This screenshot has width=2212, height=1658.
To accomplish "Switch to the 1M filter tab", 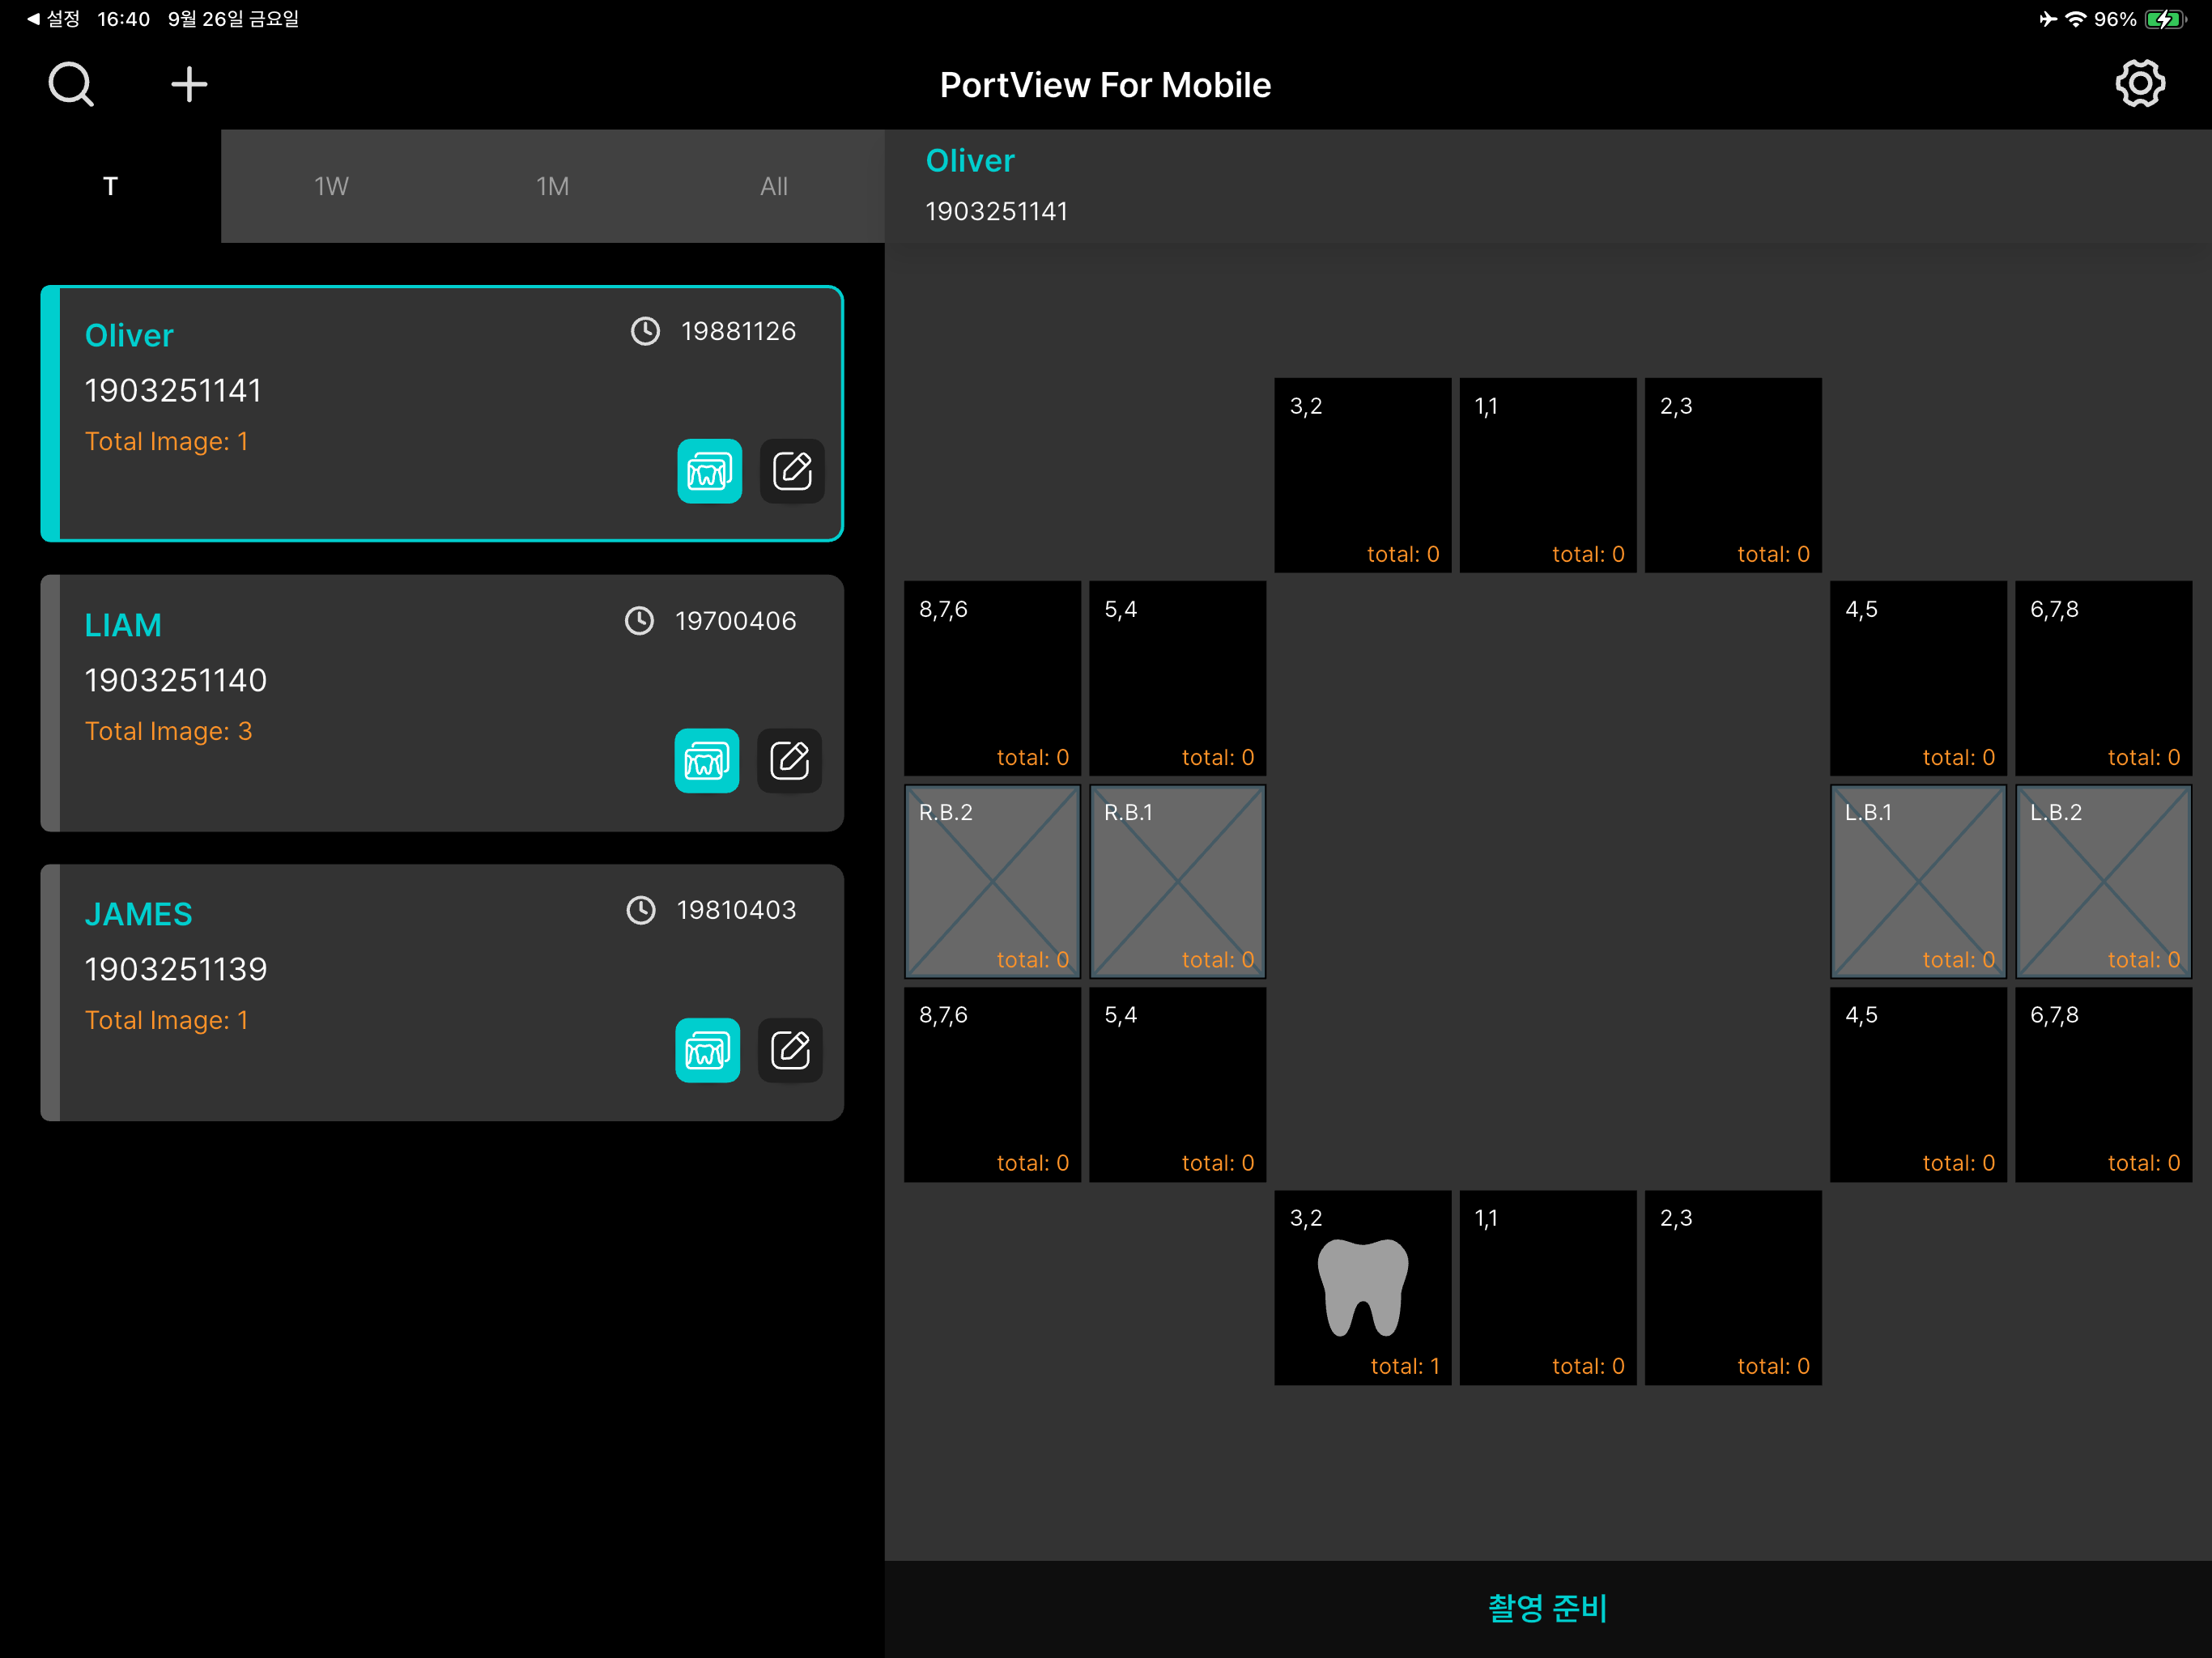I will 552,186.
